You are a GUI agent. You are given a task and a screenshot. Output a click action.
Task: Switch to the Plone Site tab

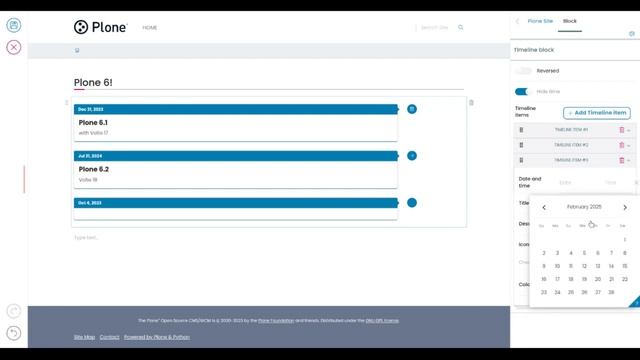pyautogui.click(x=540, y=21)
